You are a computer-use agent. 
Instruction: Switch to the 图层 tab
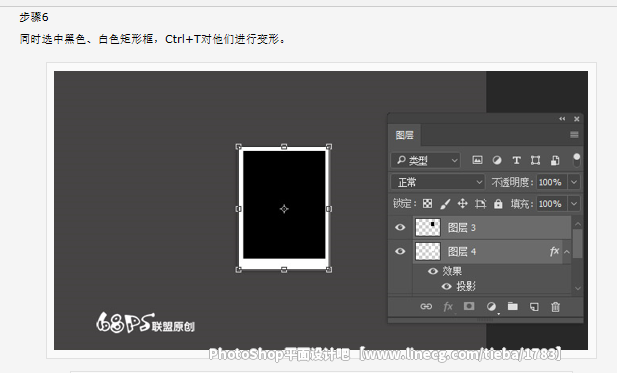[x=405, y=135]
